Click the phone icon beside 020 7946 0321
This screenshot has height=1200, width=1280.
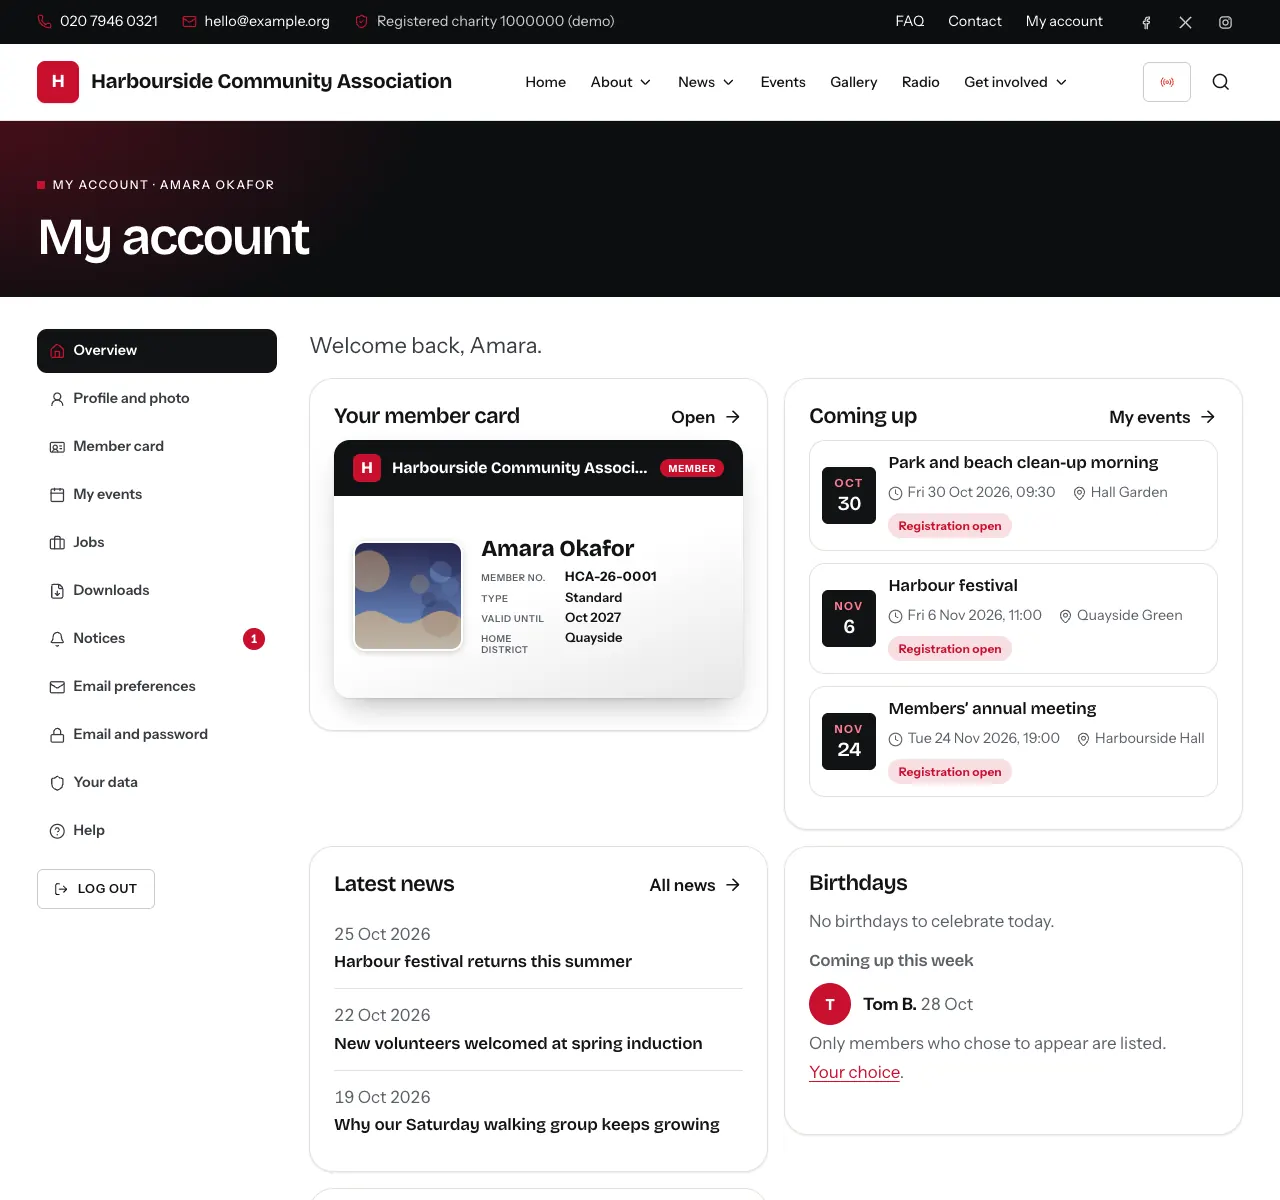pyautogui.click(x=44, y=21)
